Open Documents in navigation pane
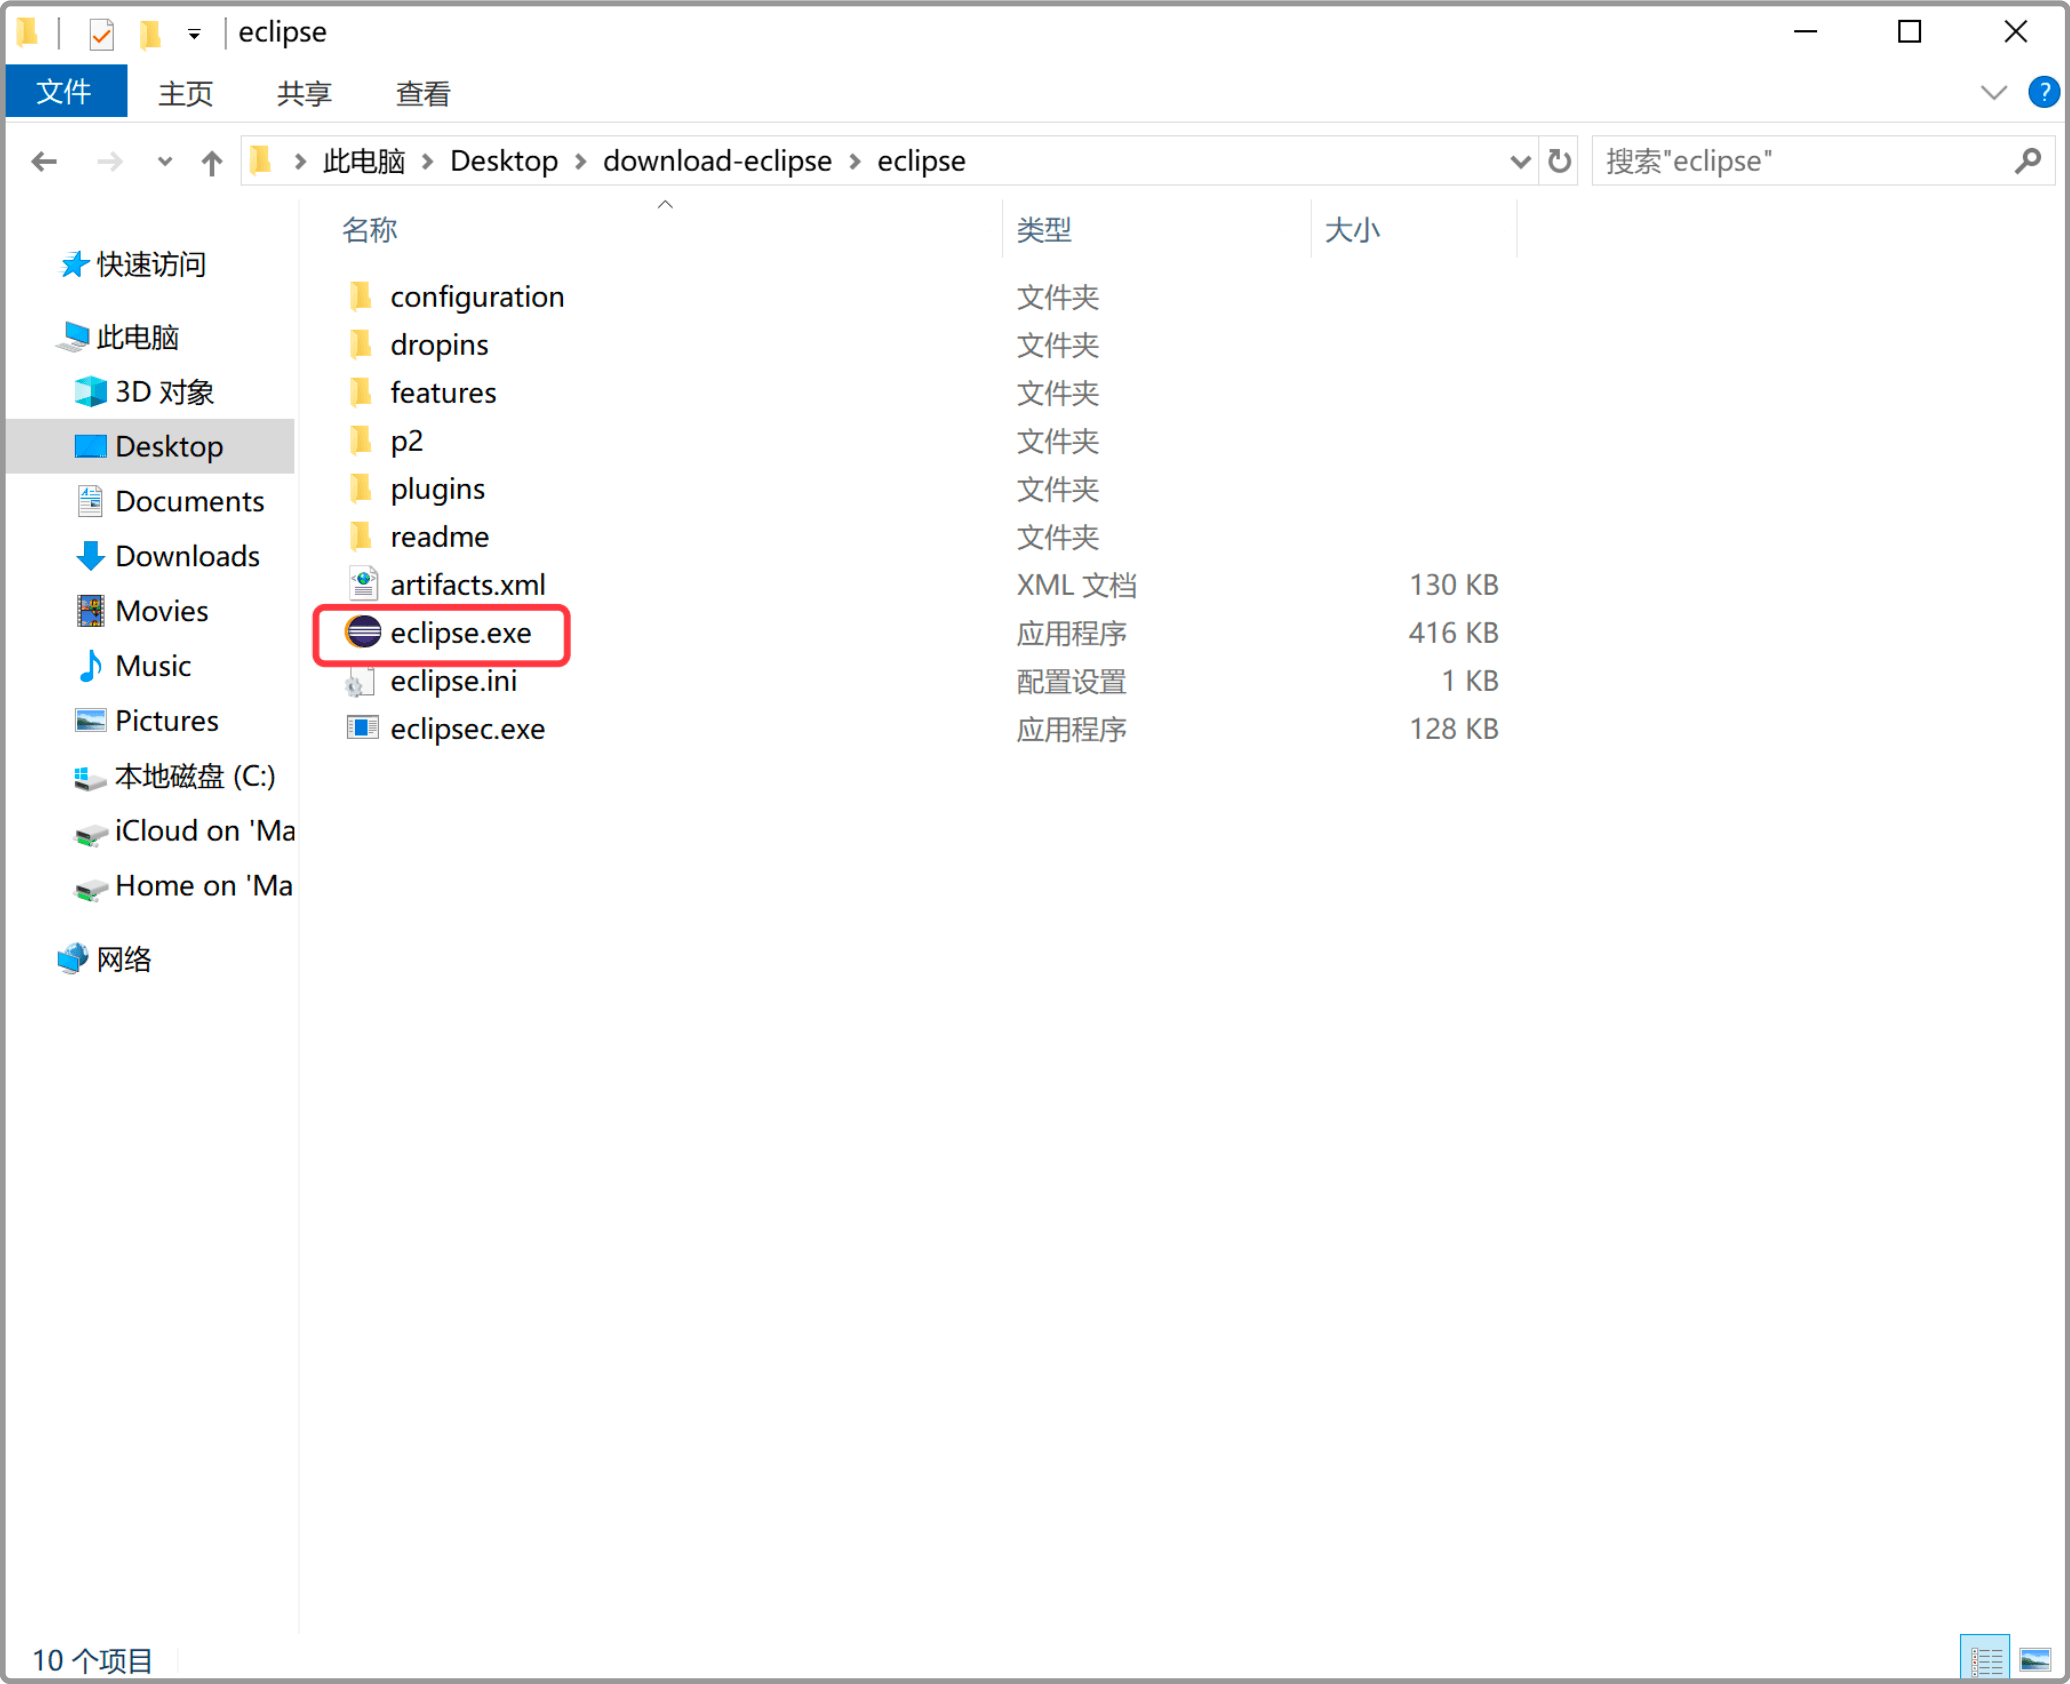The height and width of the screenshot is (1684, 2070). point(170,501)
